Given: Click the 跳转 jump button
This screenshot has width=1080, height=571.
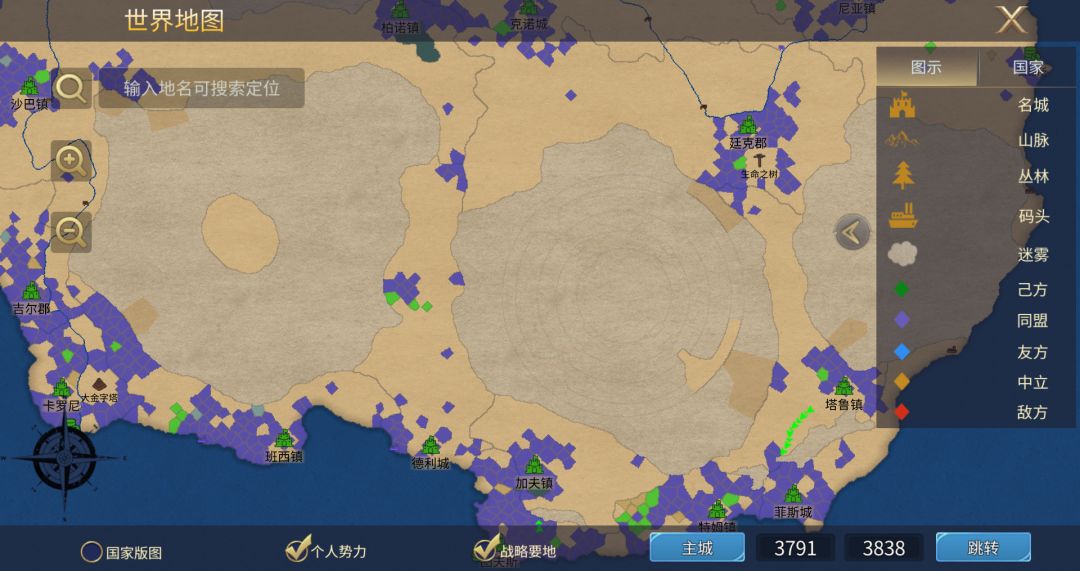Looking at the screenshot, I should tap(983, 548).
